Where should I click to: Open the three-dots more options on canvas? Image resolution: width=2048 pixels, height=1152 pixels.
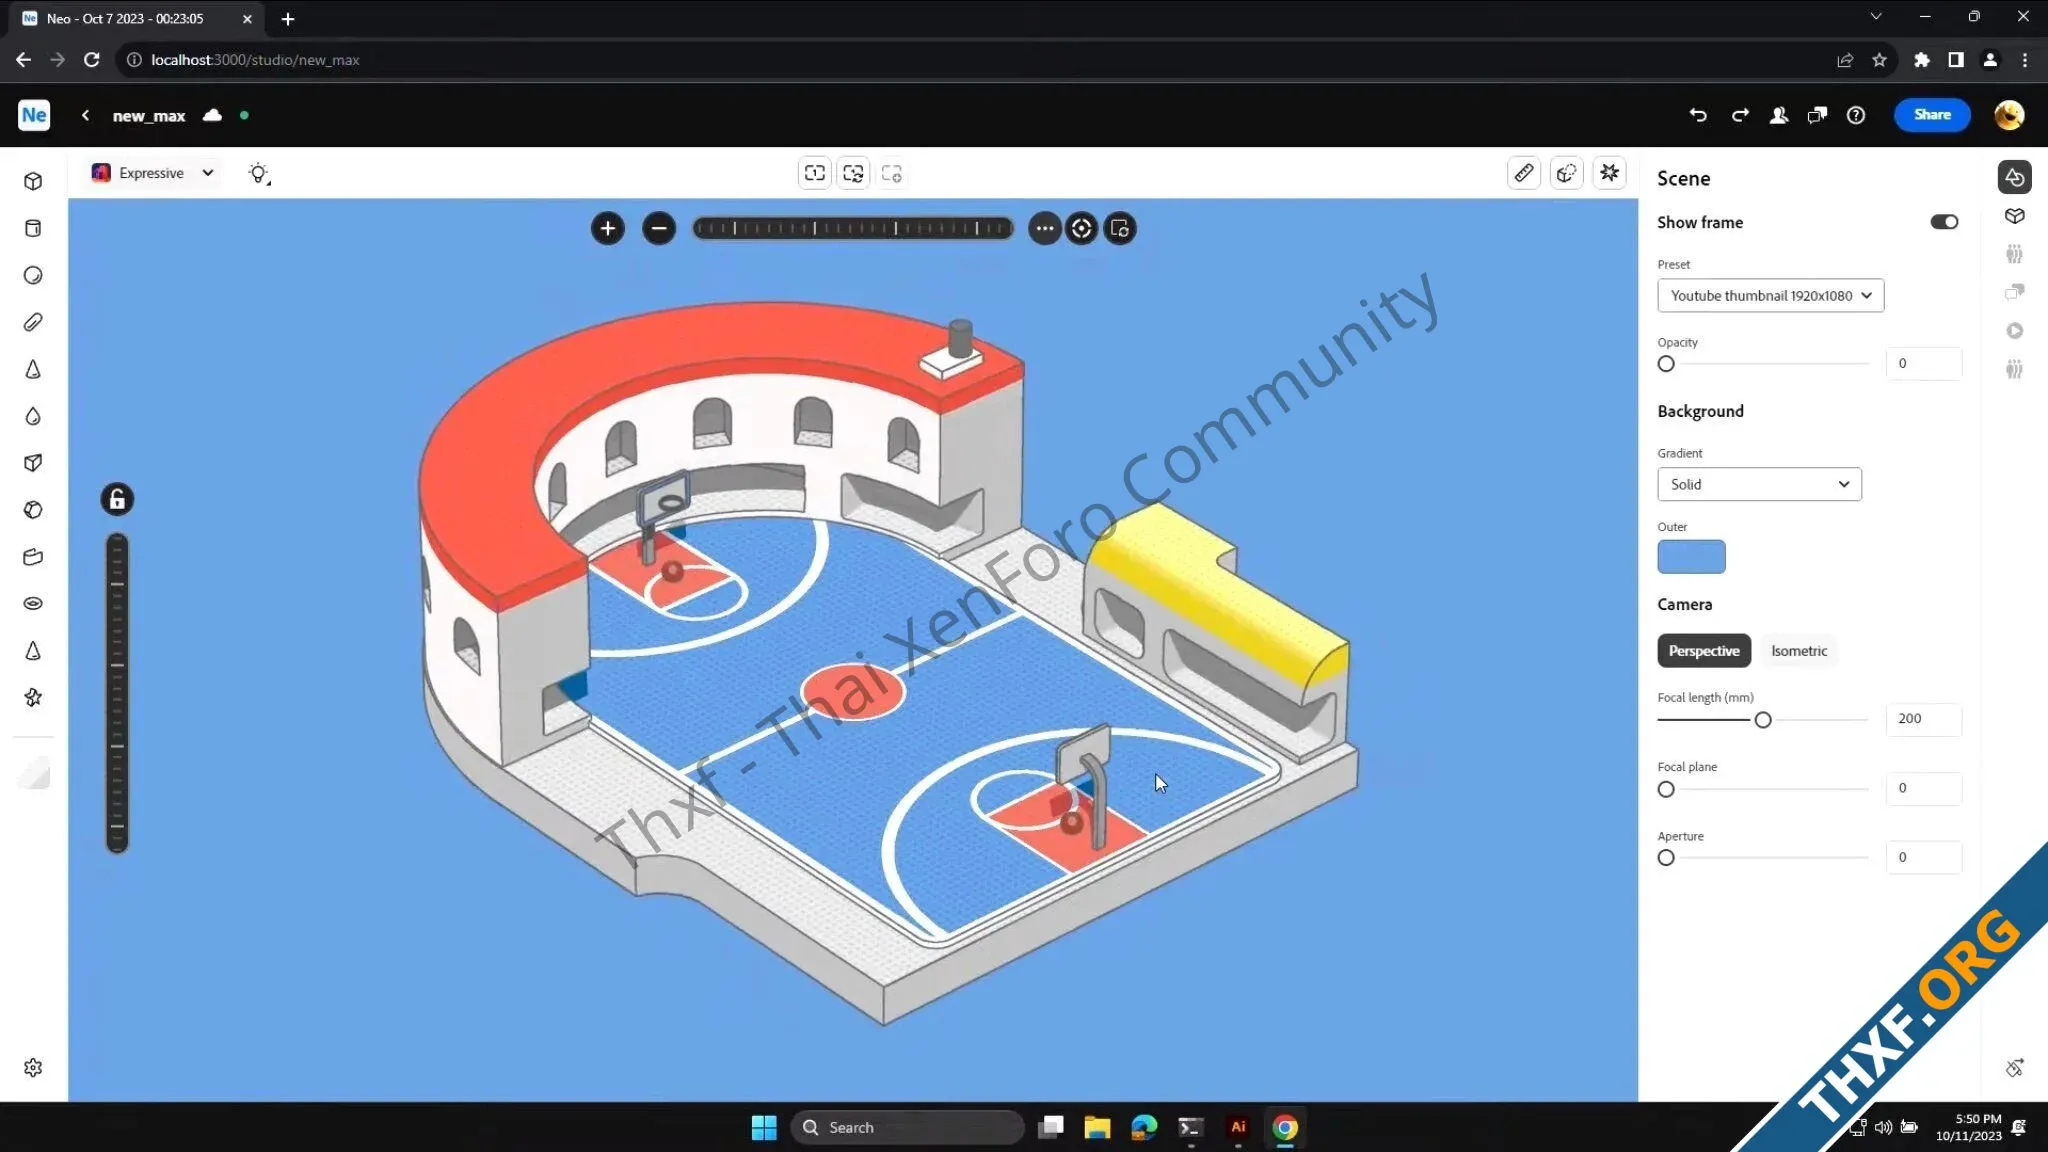[x=1044, y=228]
